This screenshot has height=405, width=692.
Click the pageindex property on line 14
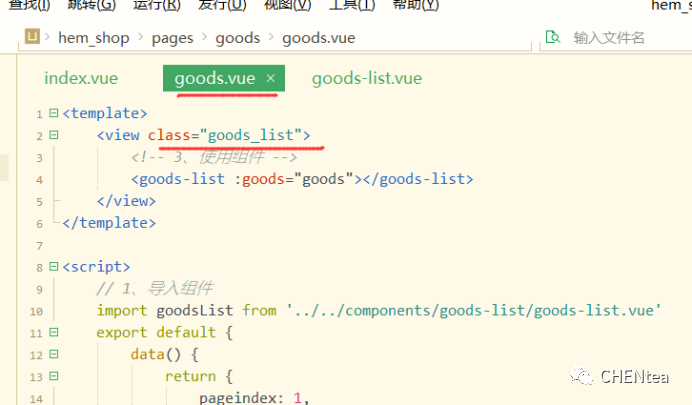point(237,398)
